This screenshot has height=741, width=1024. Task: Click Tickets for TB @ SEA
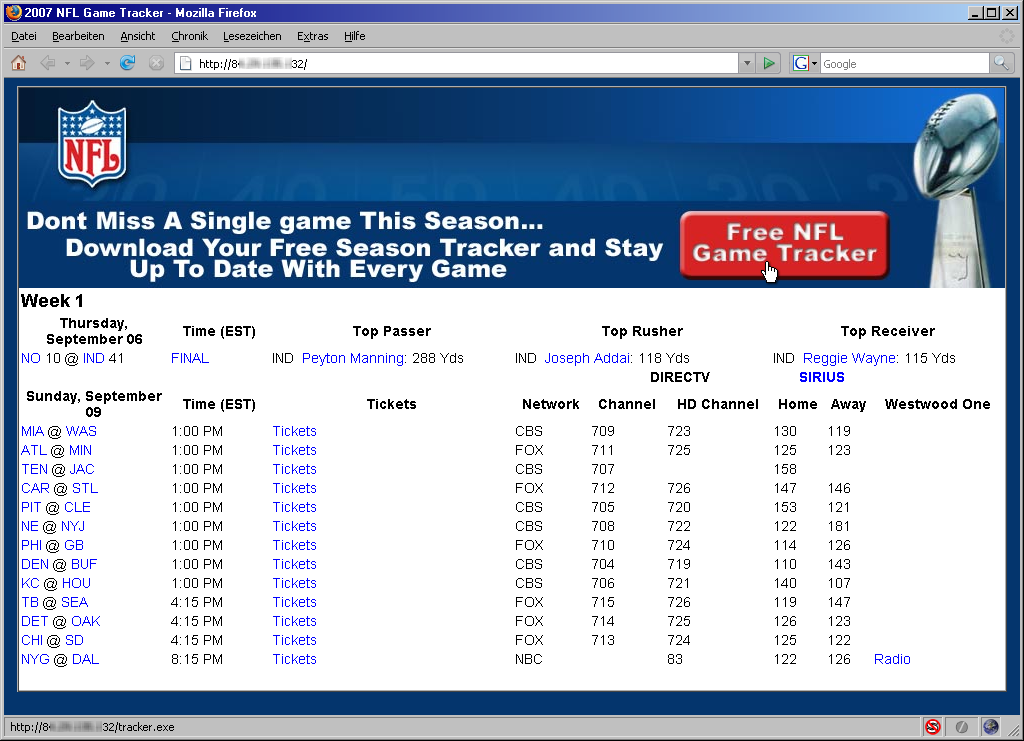click(x=295, y=601)
